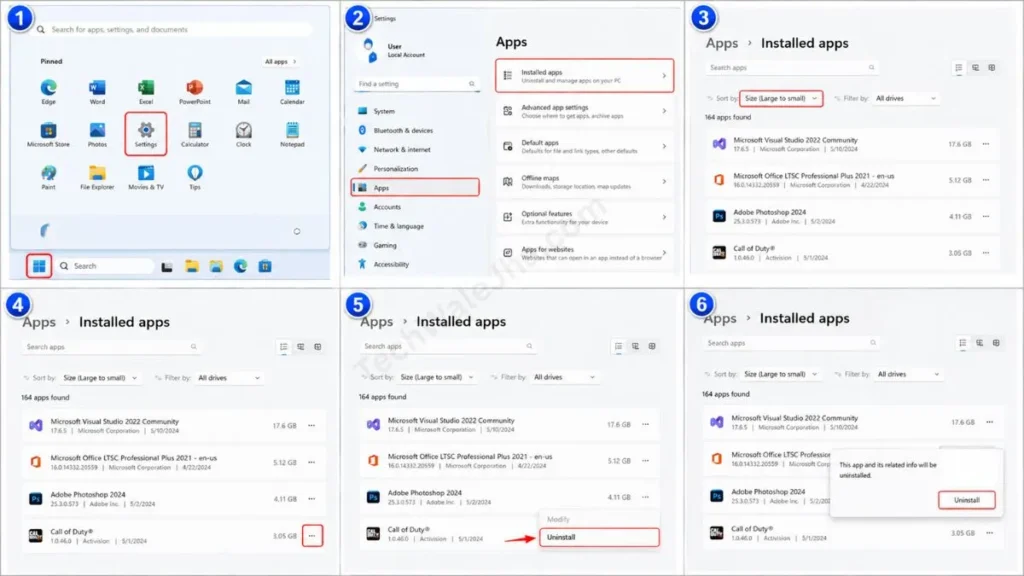Click the User Local Account profile

[x=394, y=50]
